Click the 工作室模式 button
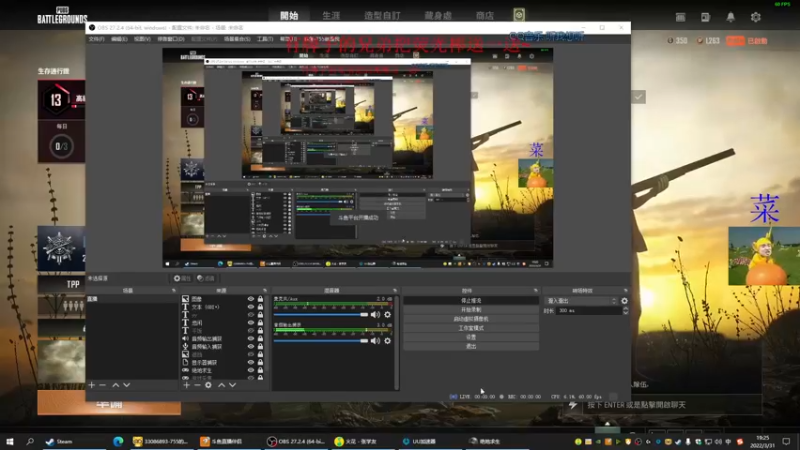Viewport: 800px width, 450px height. (x=471, y=328)
